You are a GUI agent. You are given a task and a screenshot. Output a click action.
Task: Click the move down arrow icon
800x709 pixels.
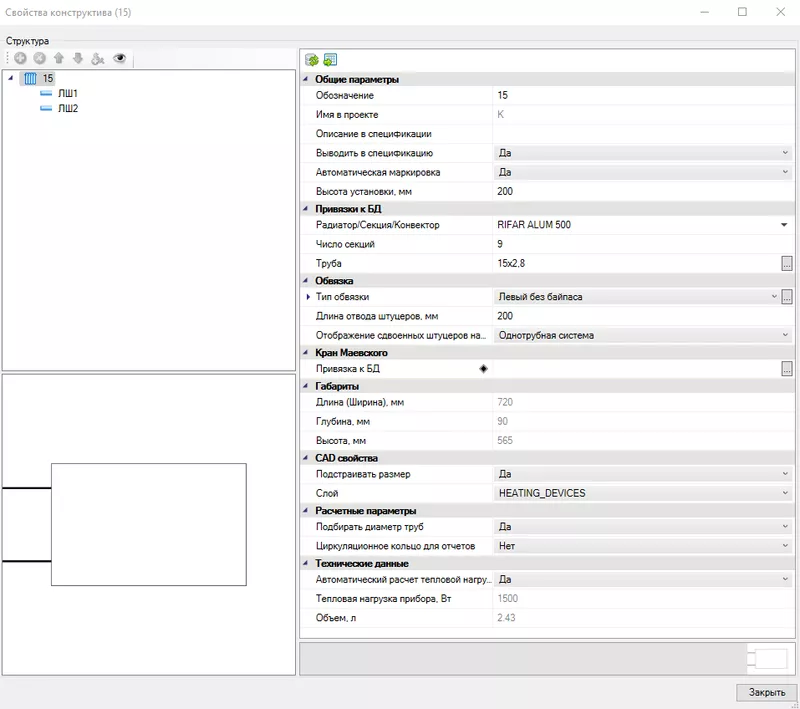coord(76,58)
